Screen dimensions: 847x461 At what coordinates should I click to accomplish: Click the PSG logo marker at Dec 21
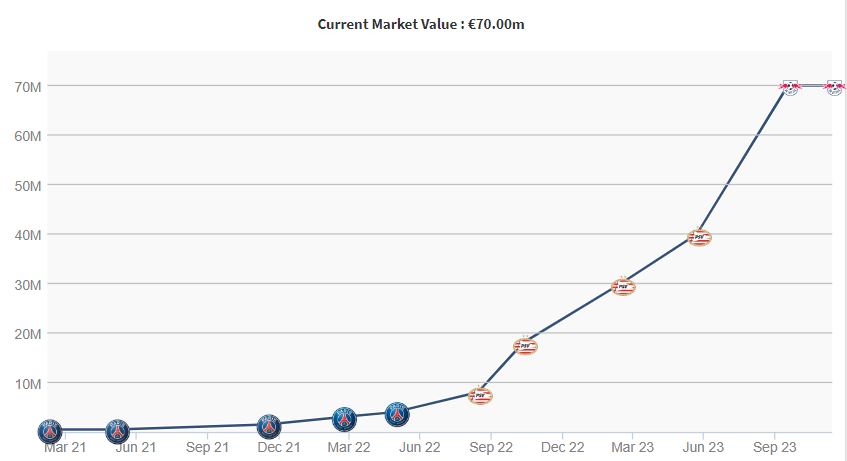[269, 426]
